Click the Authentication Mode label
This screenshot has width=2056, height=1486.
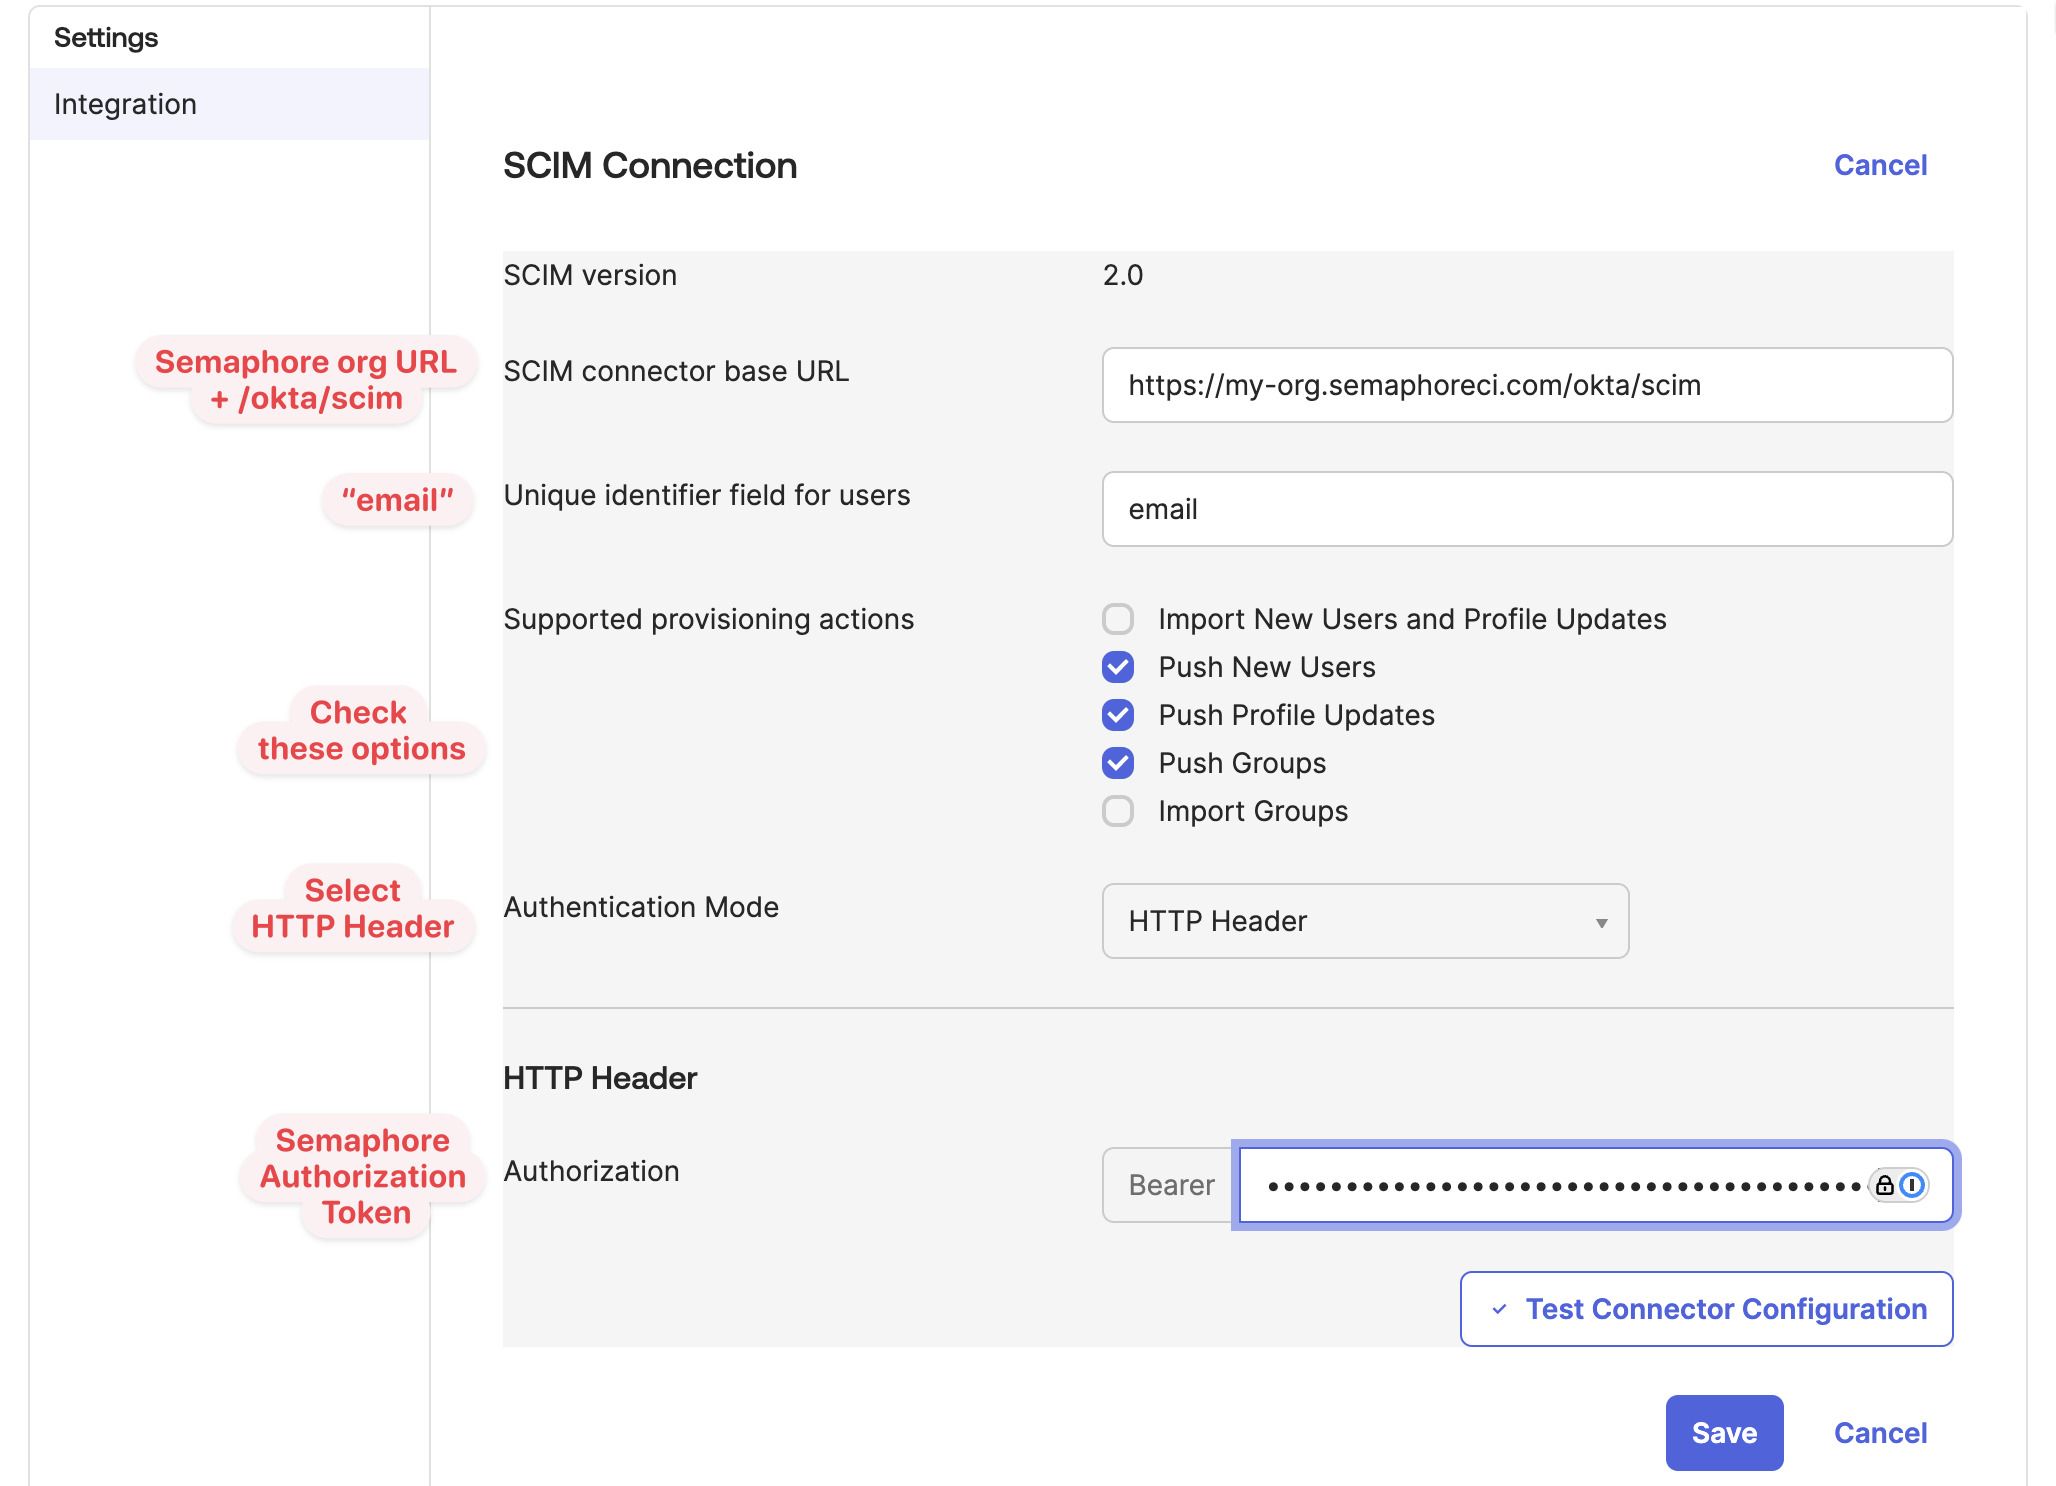[641, 907]
